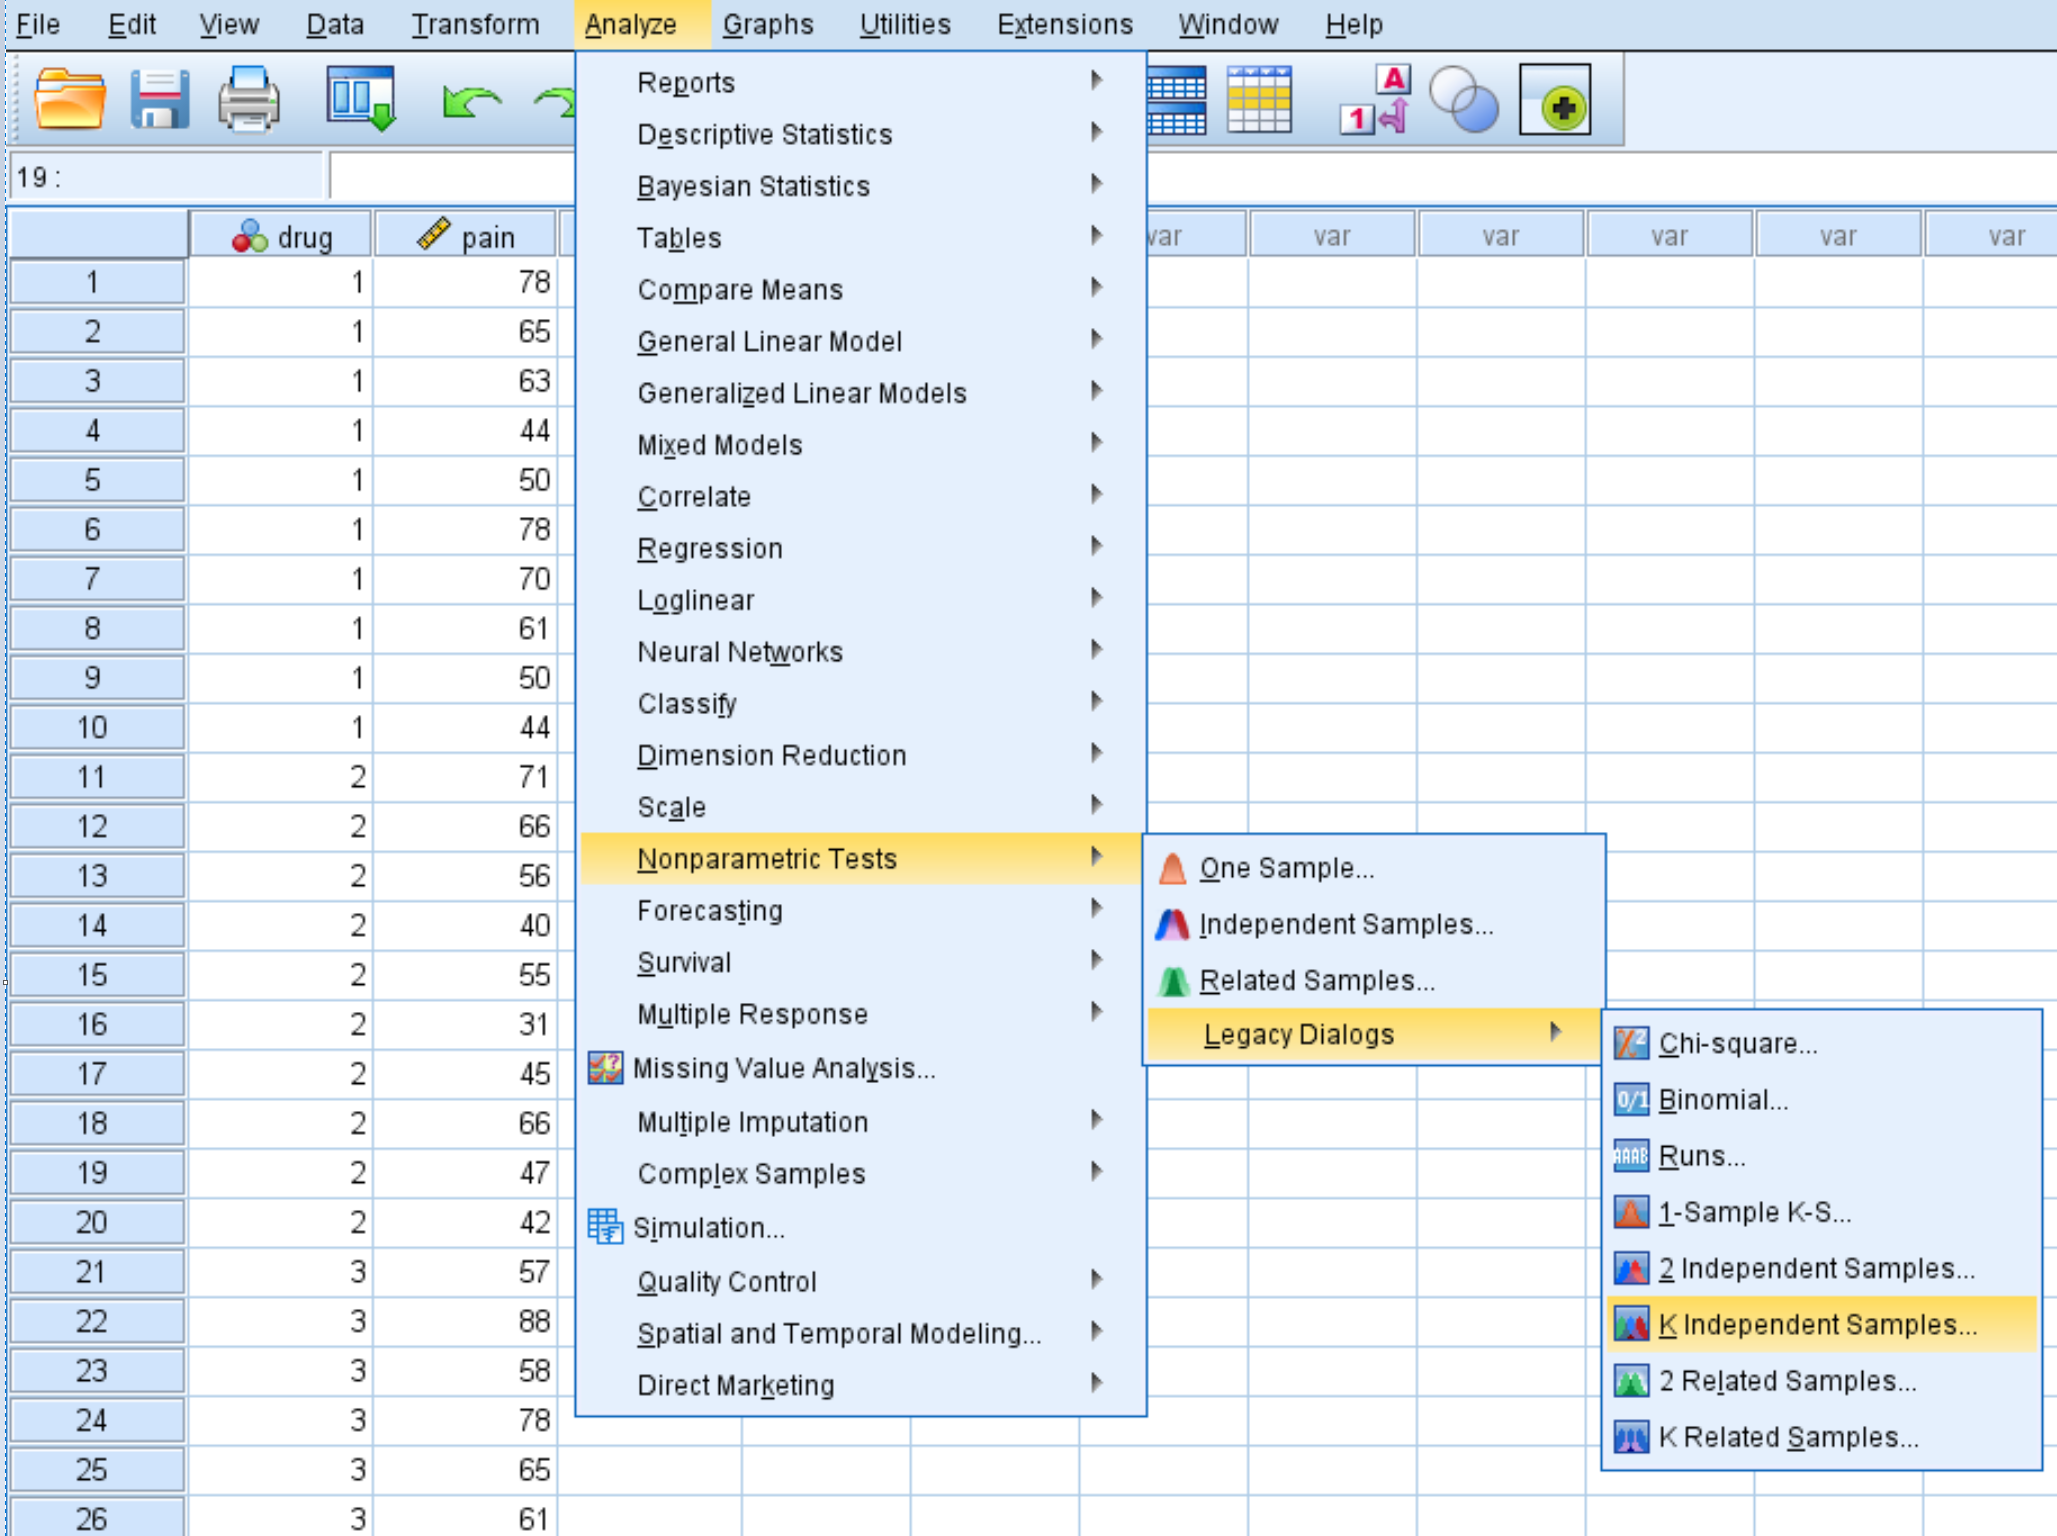The height and width of the screenshot is (1536, 2057).
Task: Expand Dimension Reduction submenu
Action: pos(1097,753)
